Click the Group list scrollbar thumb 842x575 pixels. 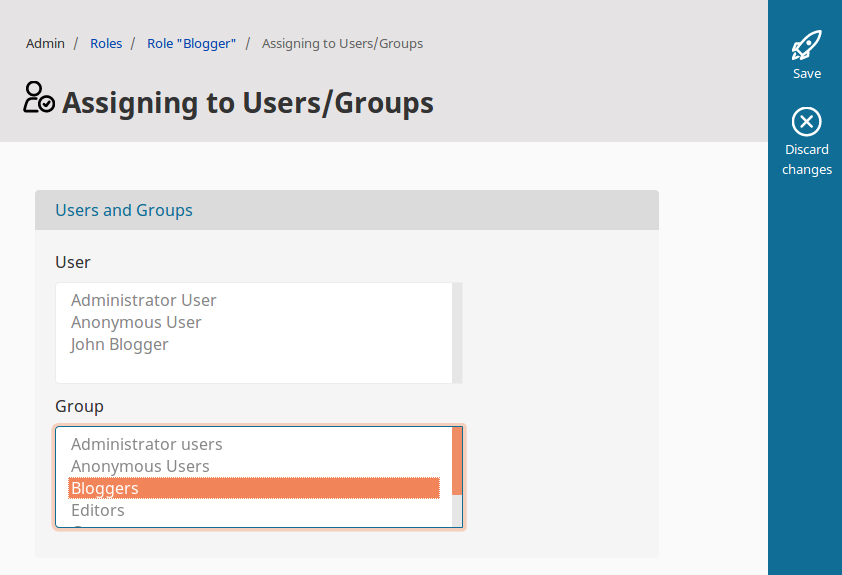[x=457, y=461]
